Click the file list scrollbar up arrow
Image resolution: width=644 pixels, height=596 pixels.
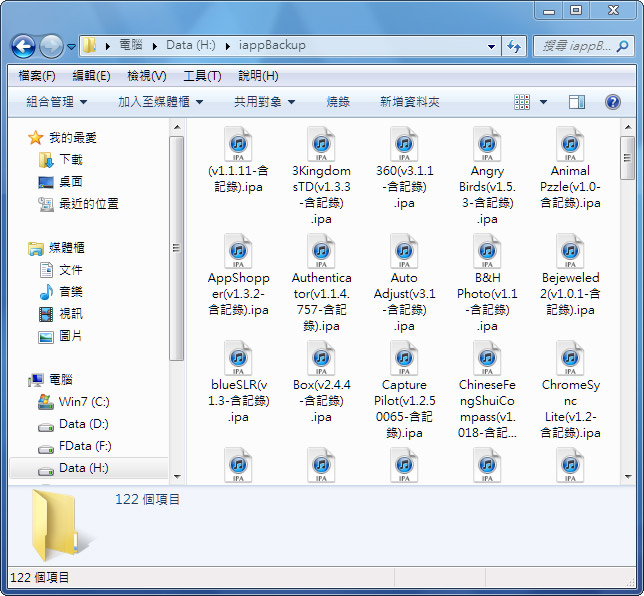pos(628,127)
